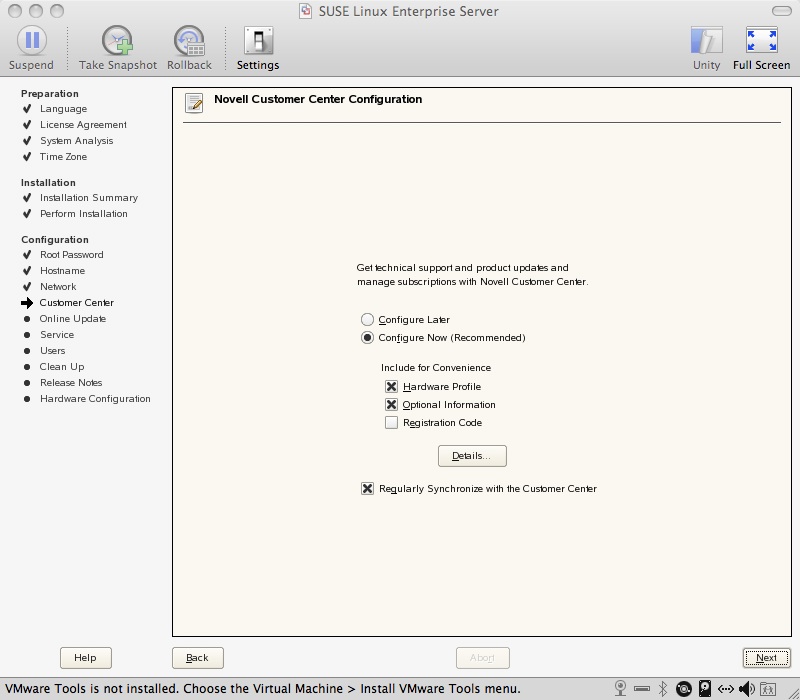This screenshot has width=800, height=700.
Task: Uncheck the Optional Information checkbox
Action: 391,405
